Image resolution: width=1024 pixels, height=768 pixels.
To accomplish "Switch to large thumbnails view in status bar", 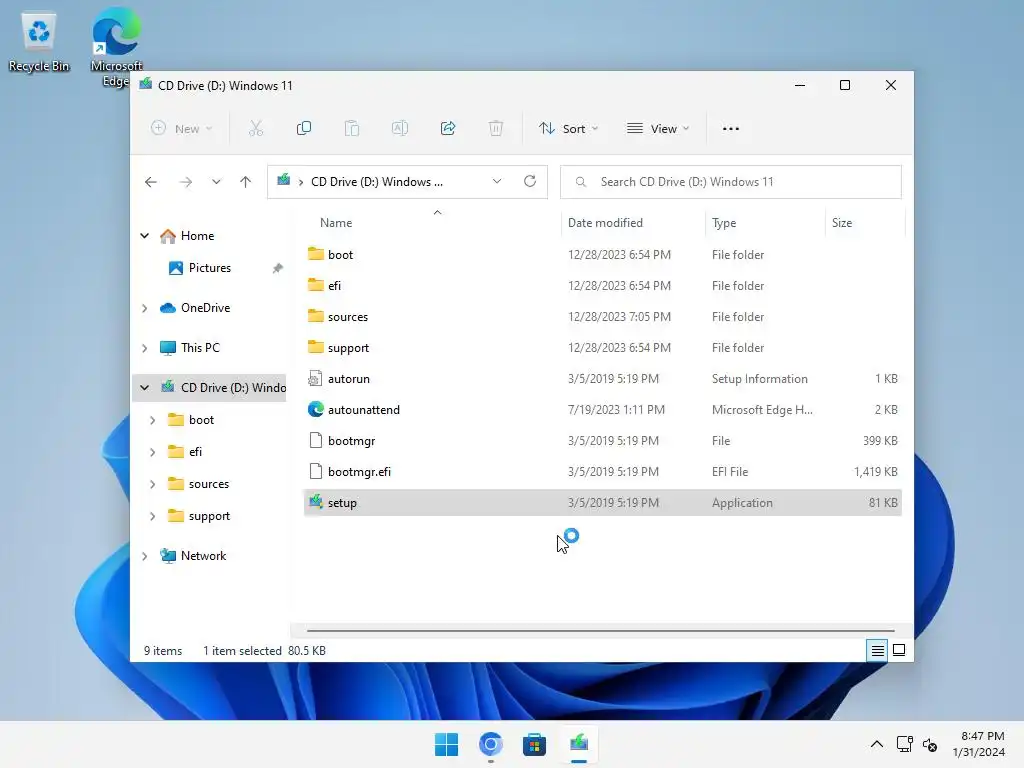I will [x=899, y=650].
